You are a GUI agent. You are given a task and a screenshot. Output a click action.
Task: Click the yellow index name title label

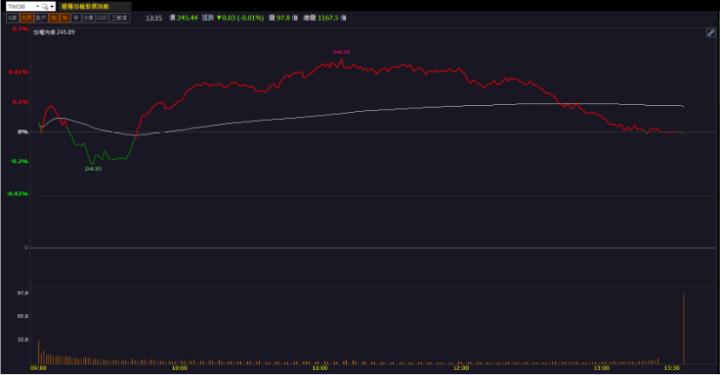(85, 6)
